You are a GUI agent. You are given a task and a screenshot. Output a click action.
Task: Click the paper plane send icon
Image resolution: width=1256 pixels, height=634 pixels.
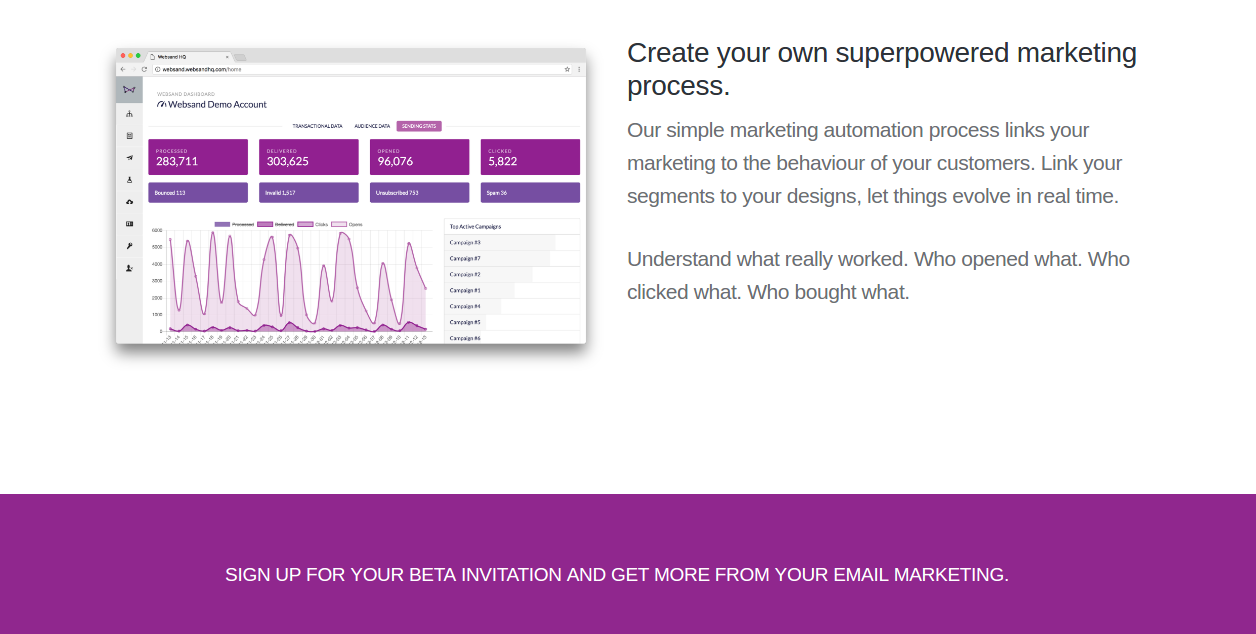pos(129,158)
